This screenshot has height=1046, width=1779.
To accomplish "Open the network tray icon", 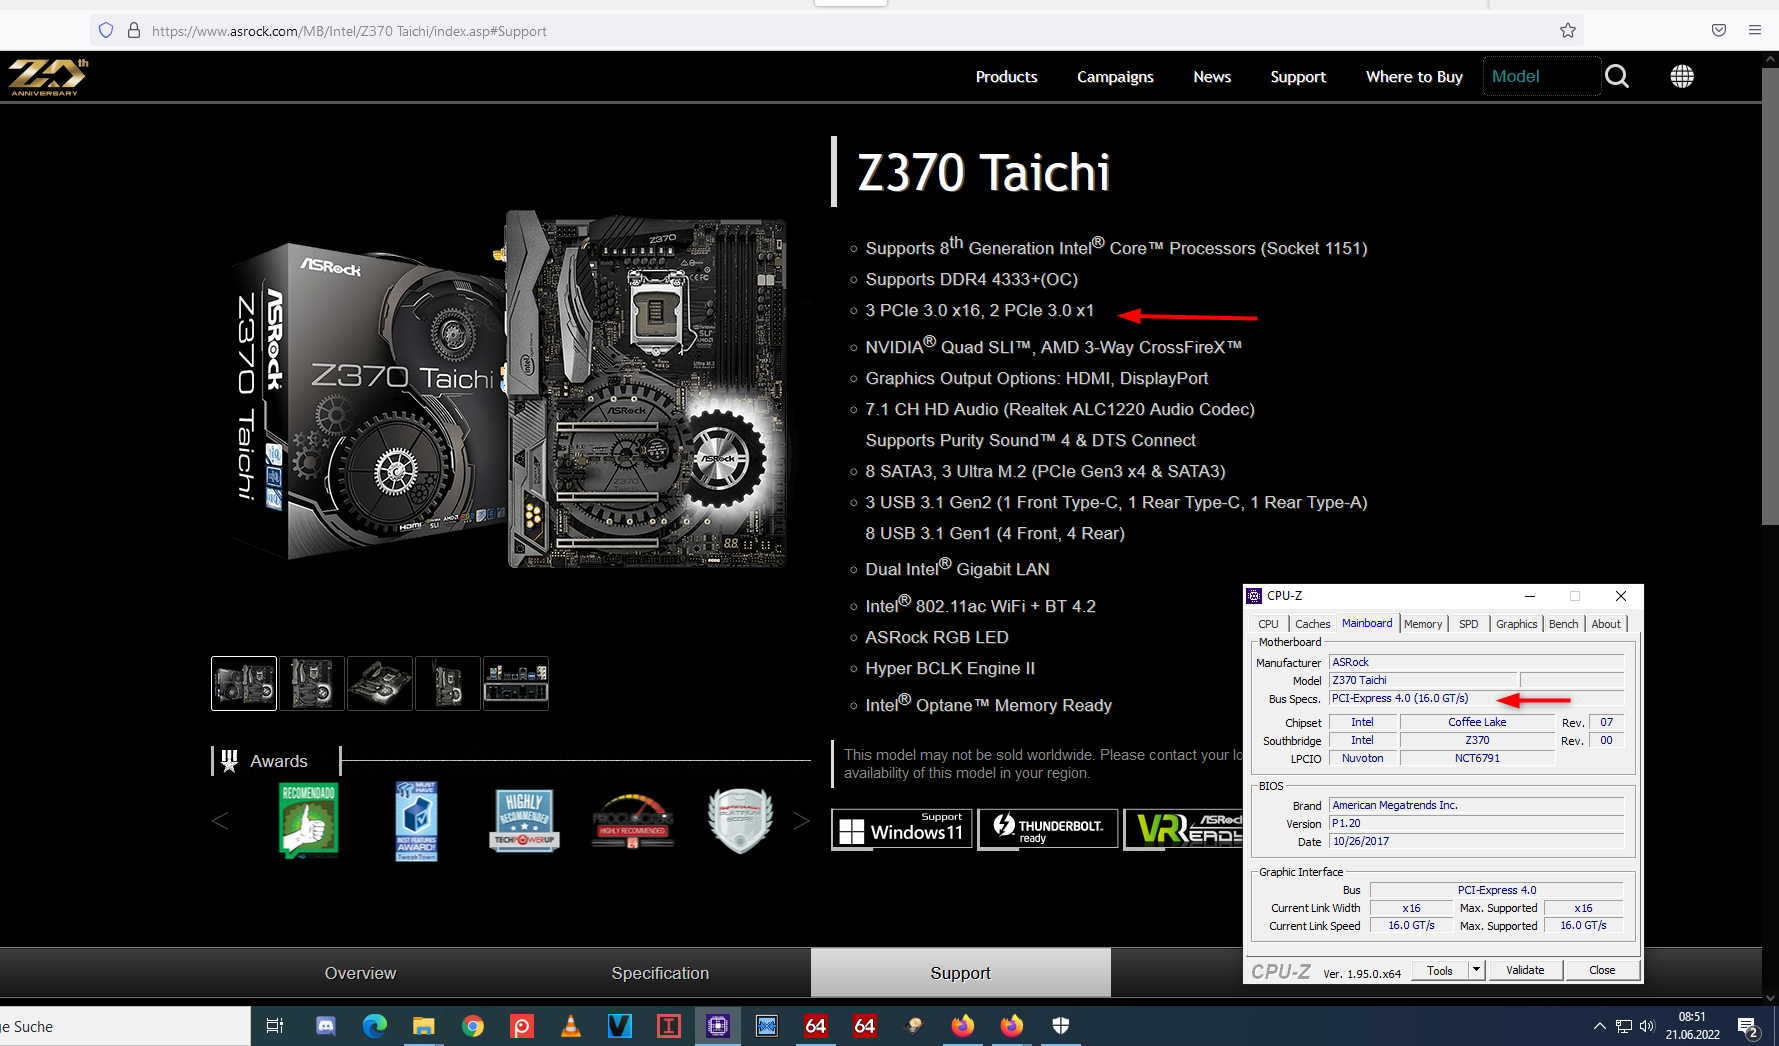I will [x=1623, y=1026].
